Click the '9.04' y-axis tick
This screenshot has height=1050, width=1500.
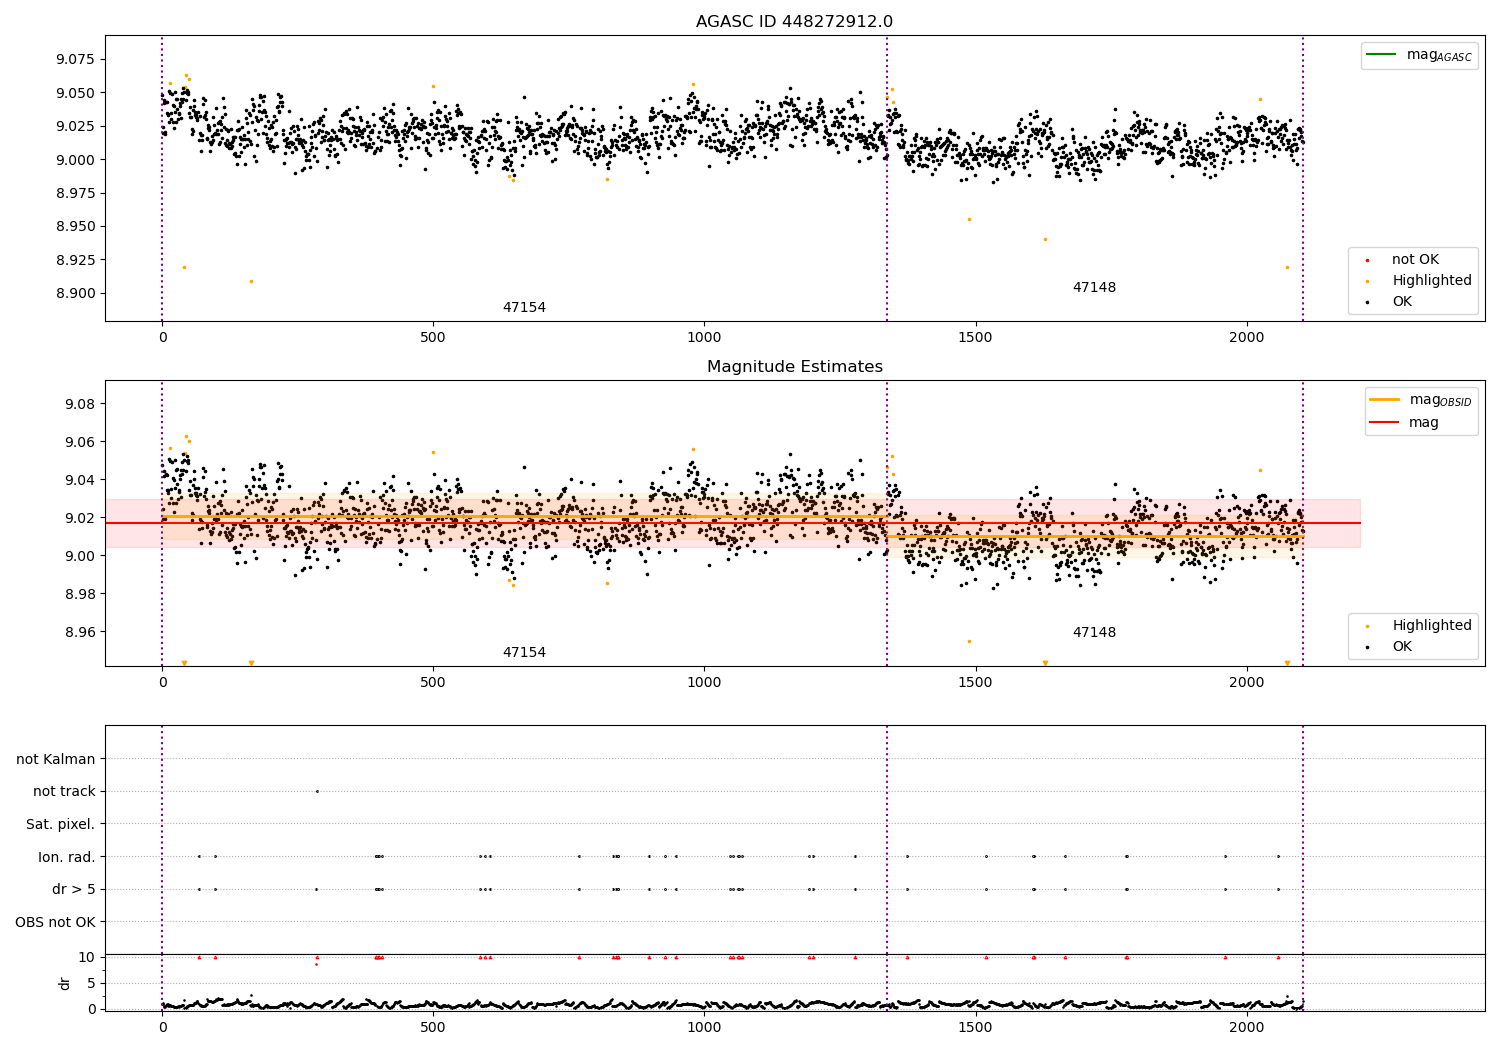pos(80,480)
